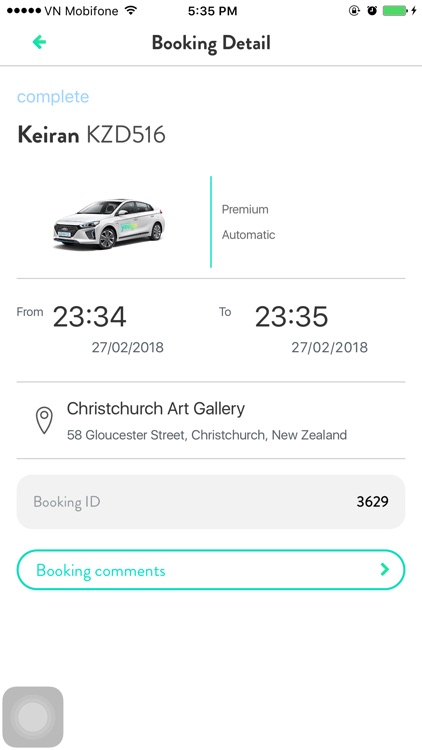The image size is (422, 750).
Task: Tap the Keiran KZD516 vehicle title
Action: click(91, 135)
